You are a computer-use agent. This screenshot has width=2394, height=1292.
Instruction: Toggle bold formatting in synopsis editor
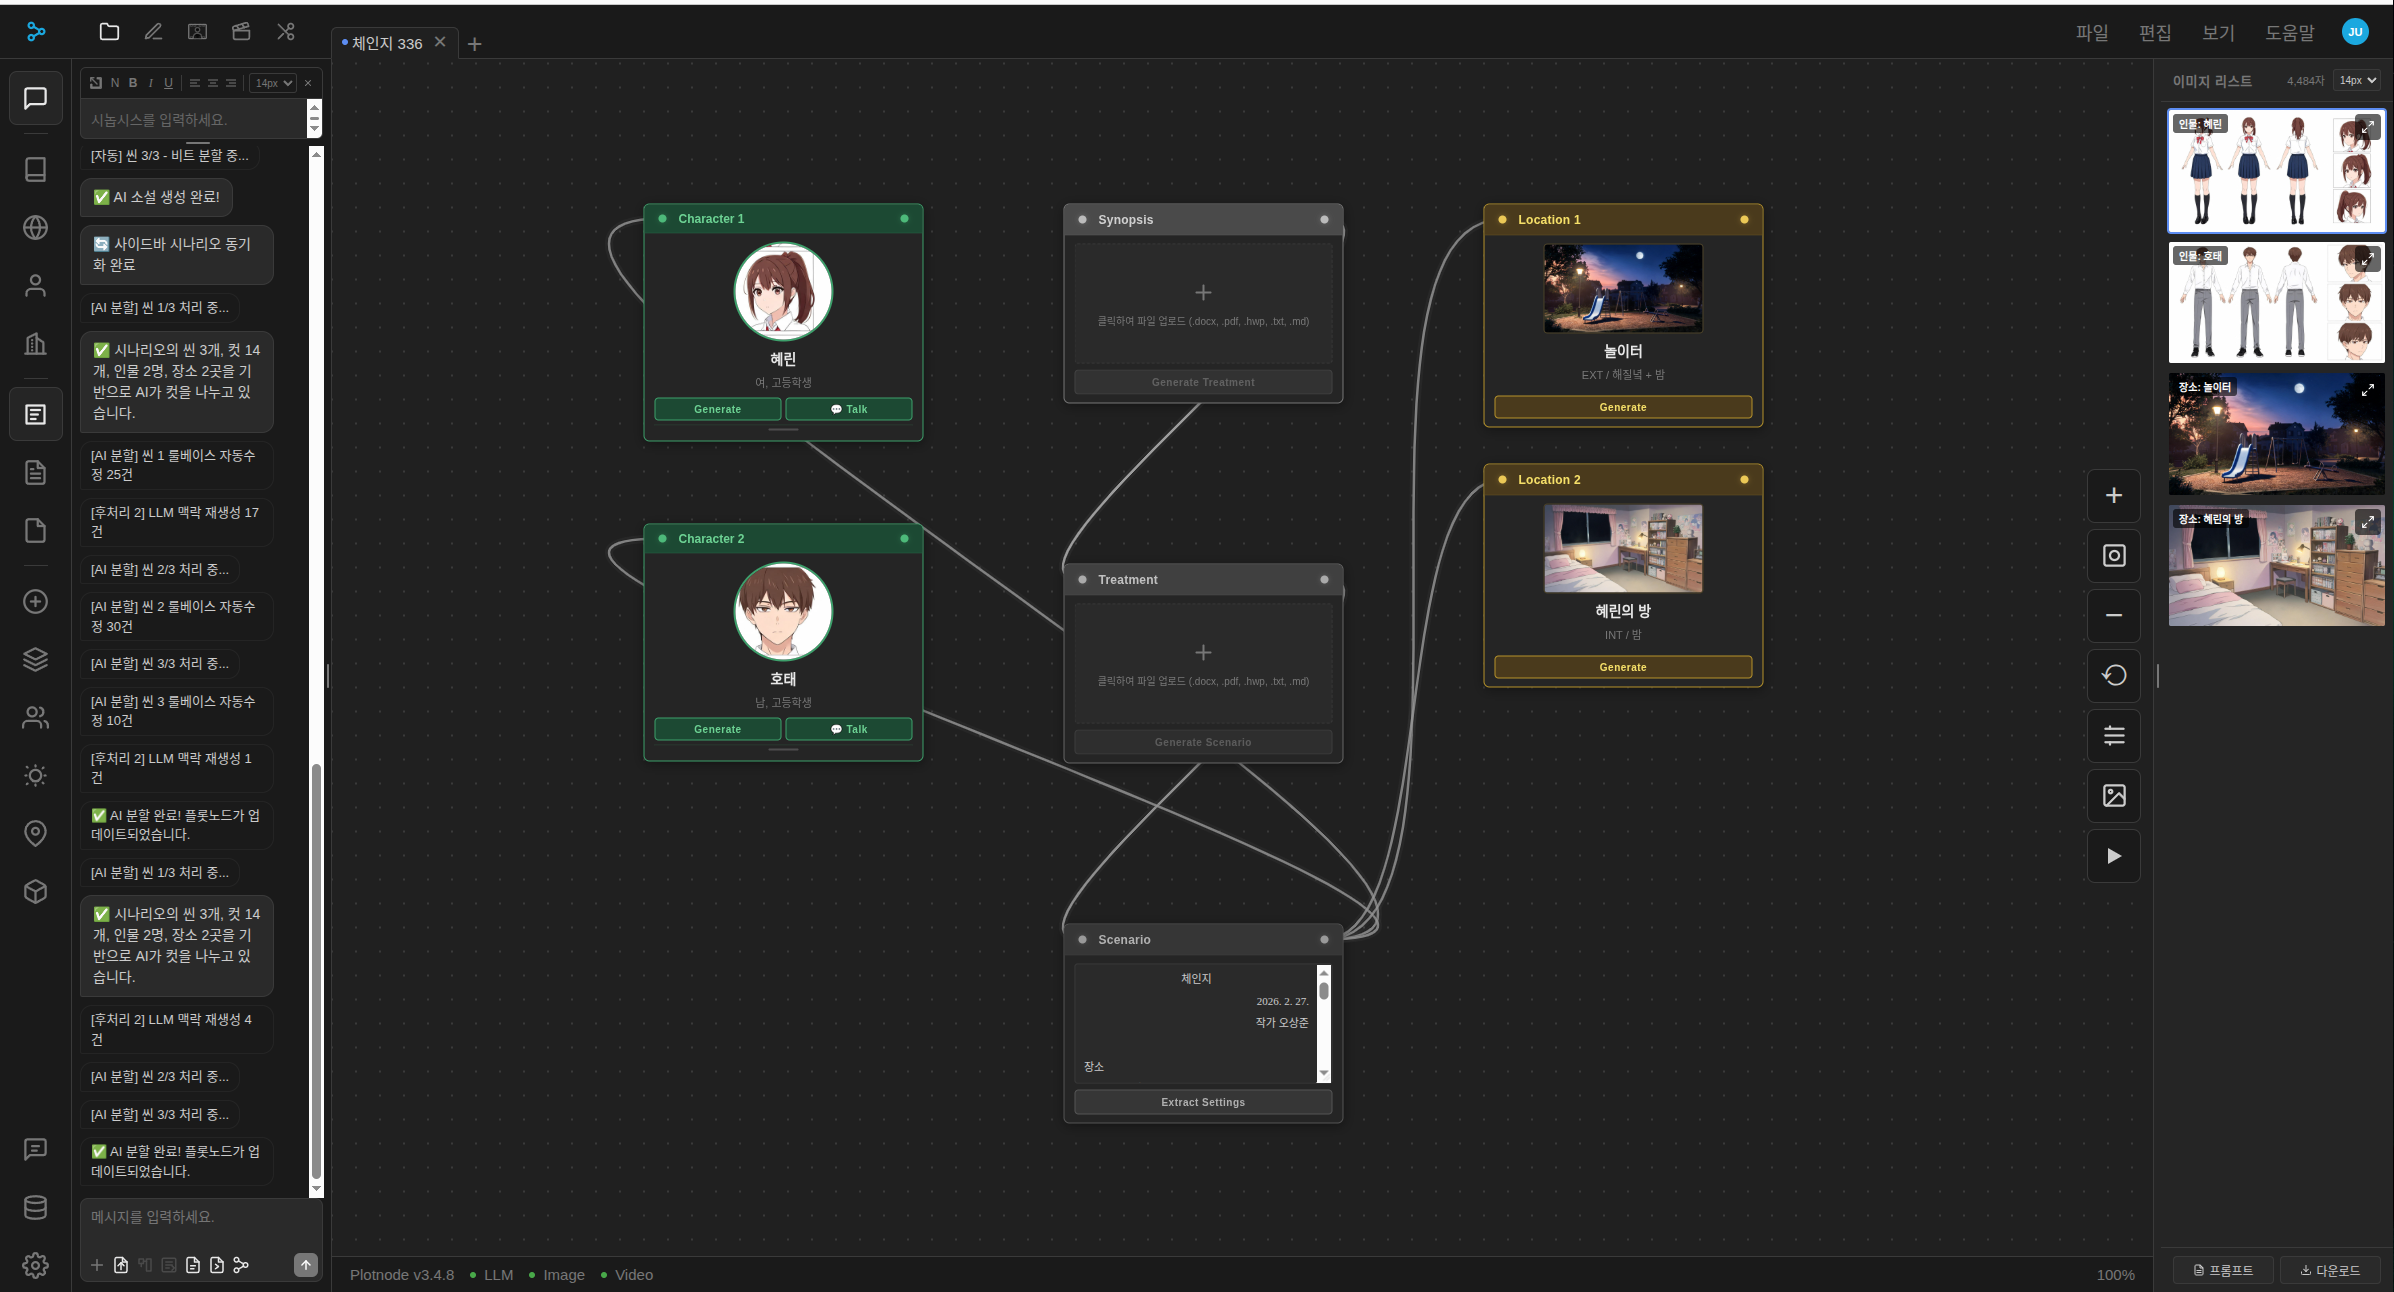[133, 83]
